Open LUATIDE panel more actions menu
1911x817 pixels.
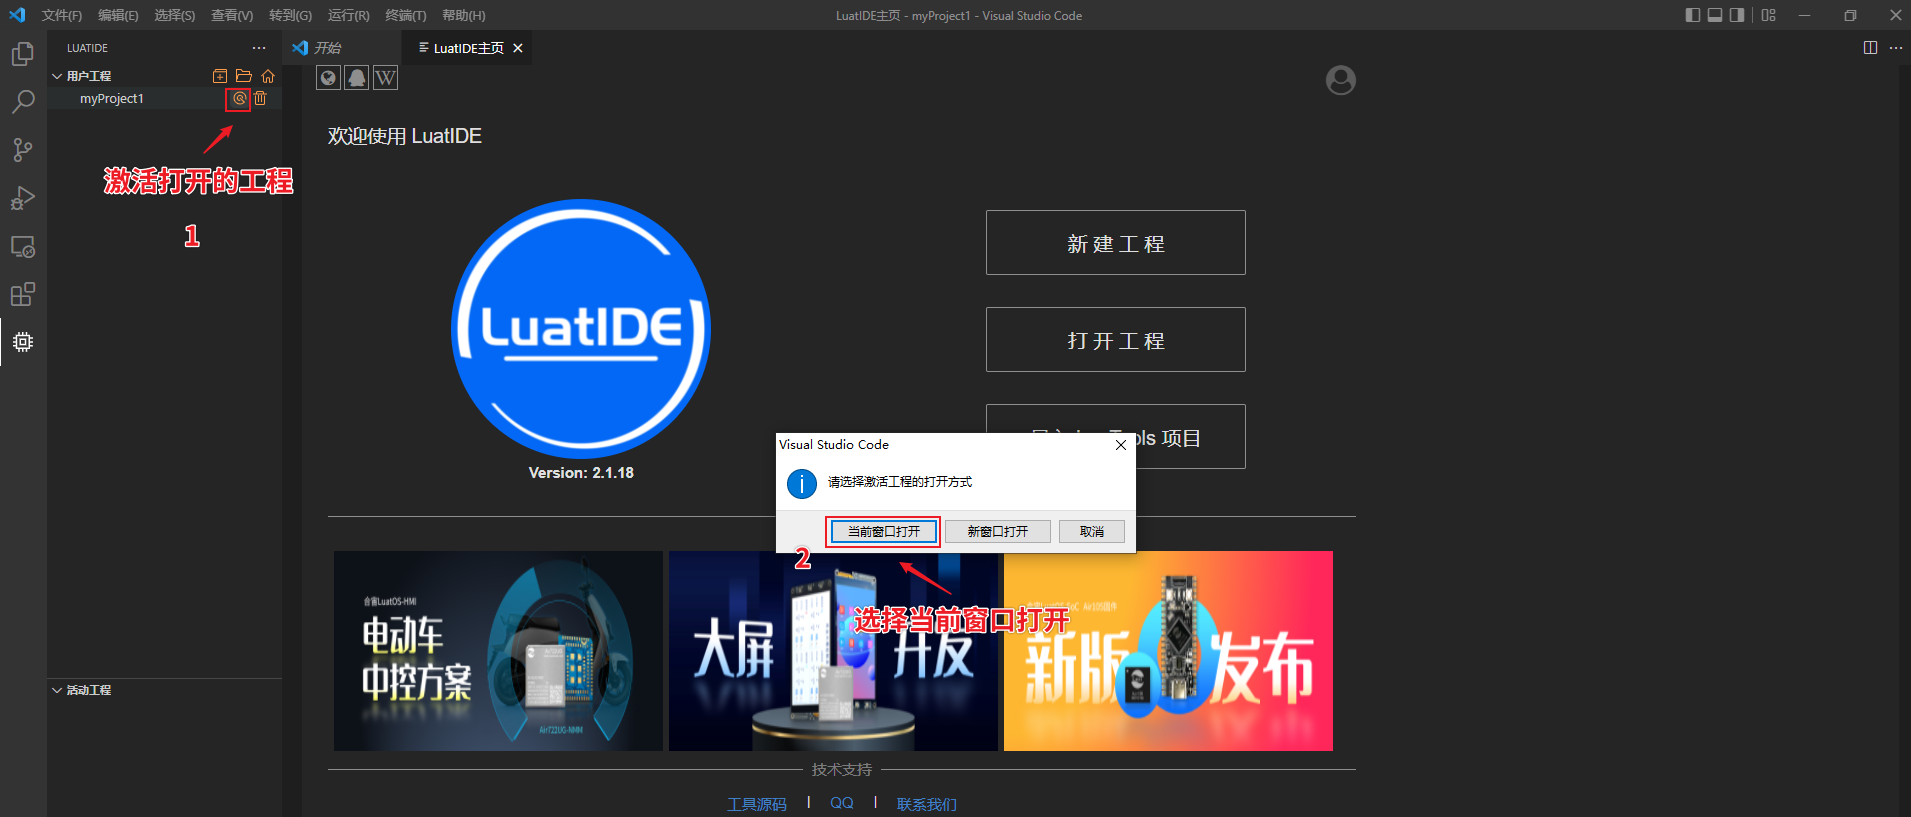[259, 48]
